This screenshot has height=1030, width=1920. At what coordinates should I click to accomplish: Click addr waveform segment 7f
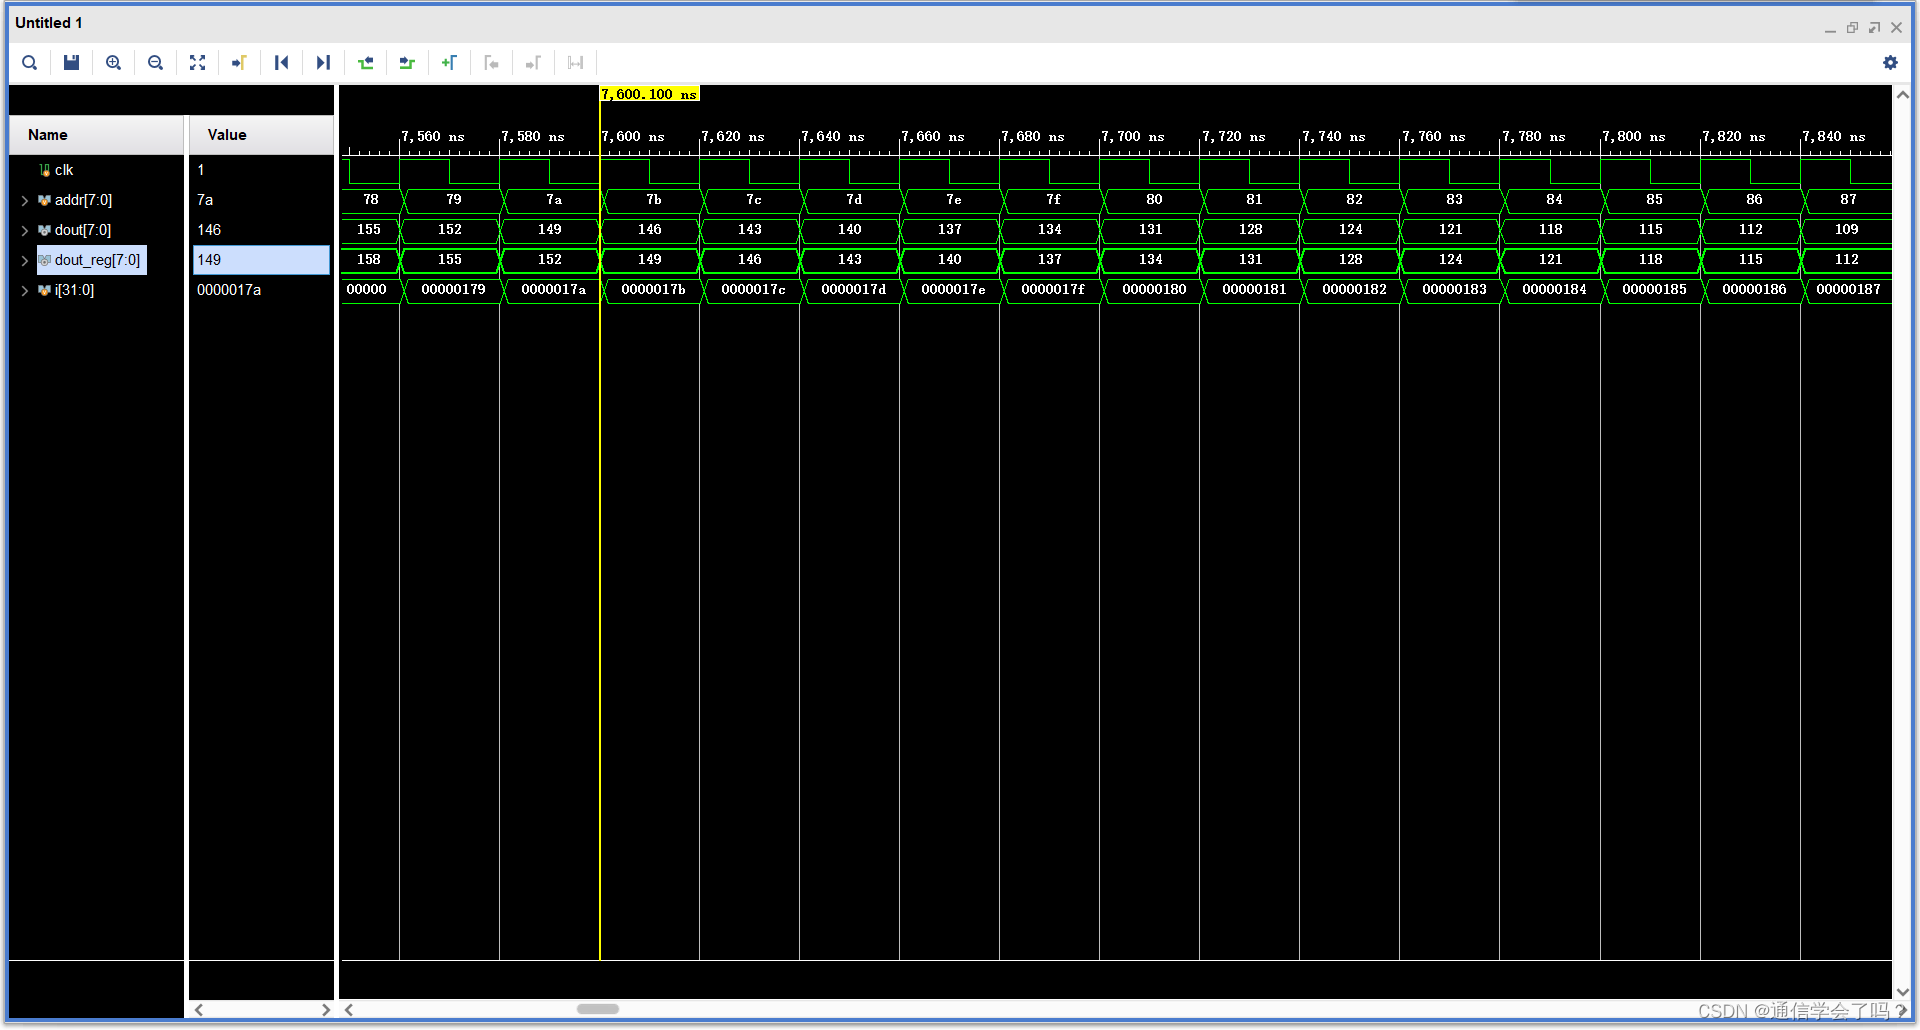1053,200
